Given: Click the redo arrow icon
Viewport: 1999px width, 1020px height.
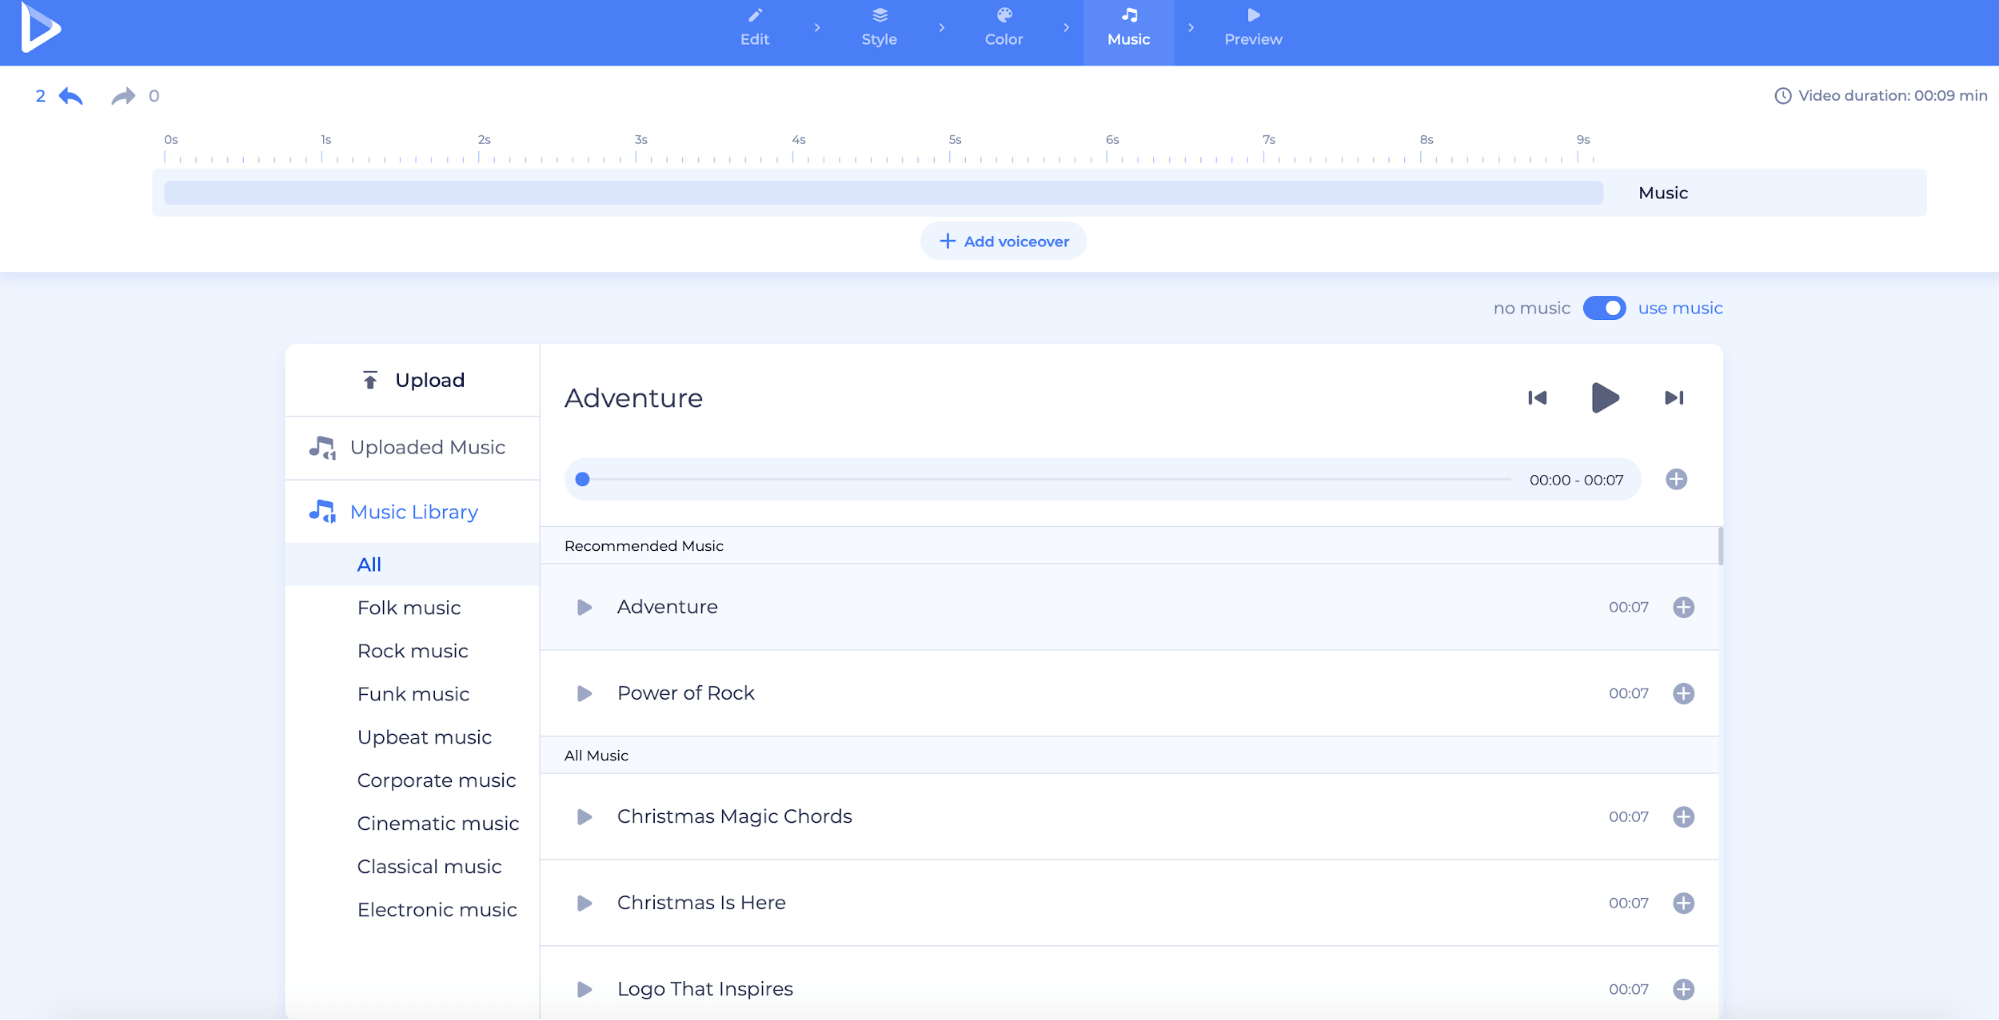Looking at the screenshot, I should coord(122,96).
